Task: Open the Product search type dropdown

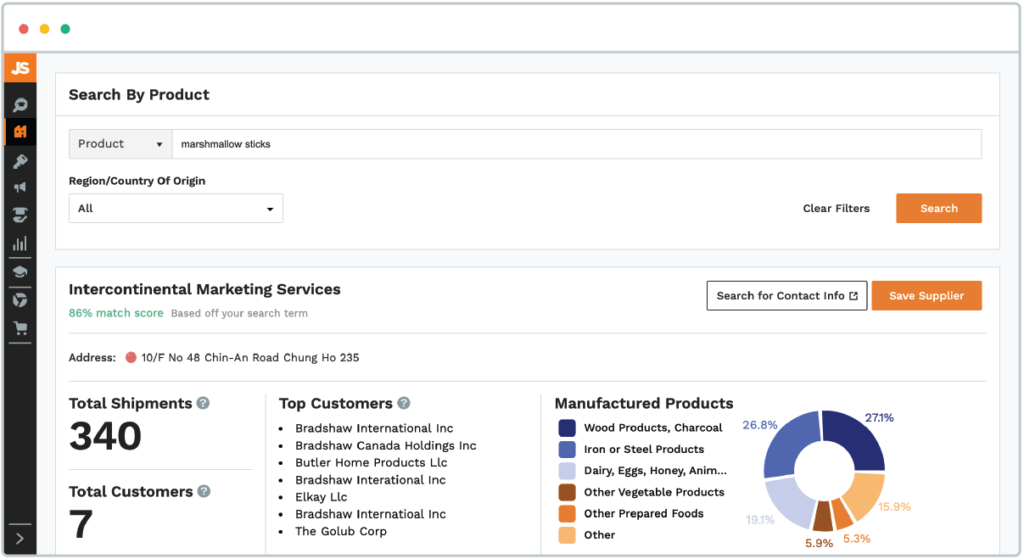Action: (x=120, y=144)
